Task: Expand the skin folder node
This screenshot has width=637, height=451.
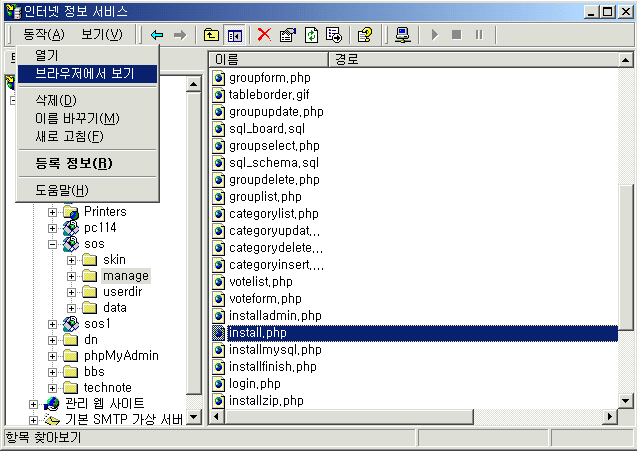Action: (x=72, y=260)
